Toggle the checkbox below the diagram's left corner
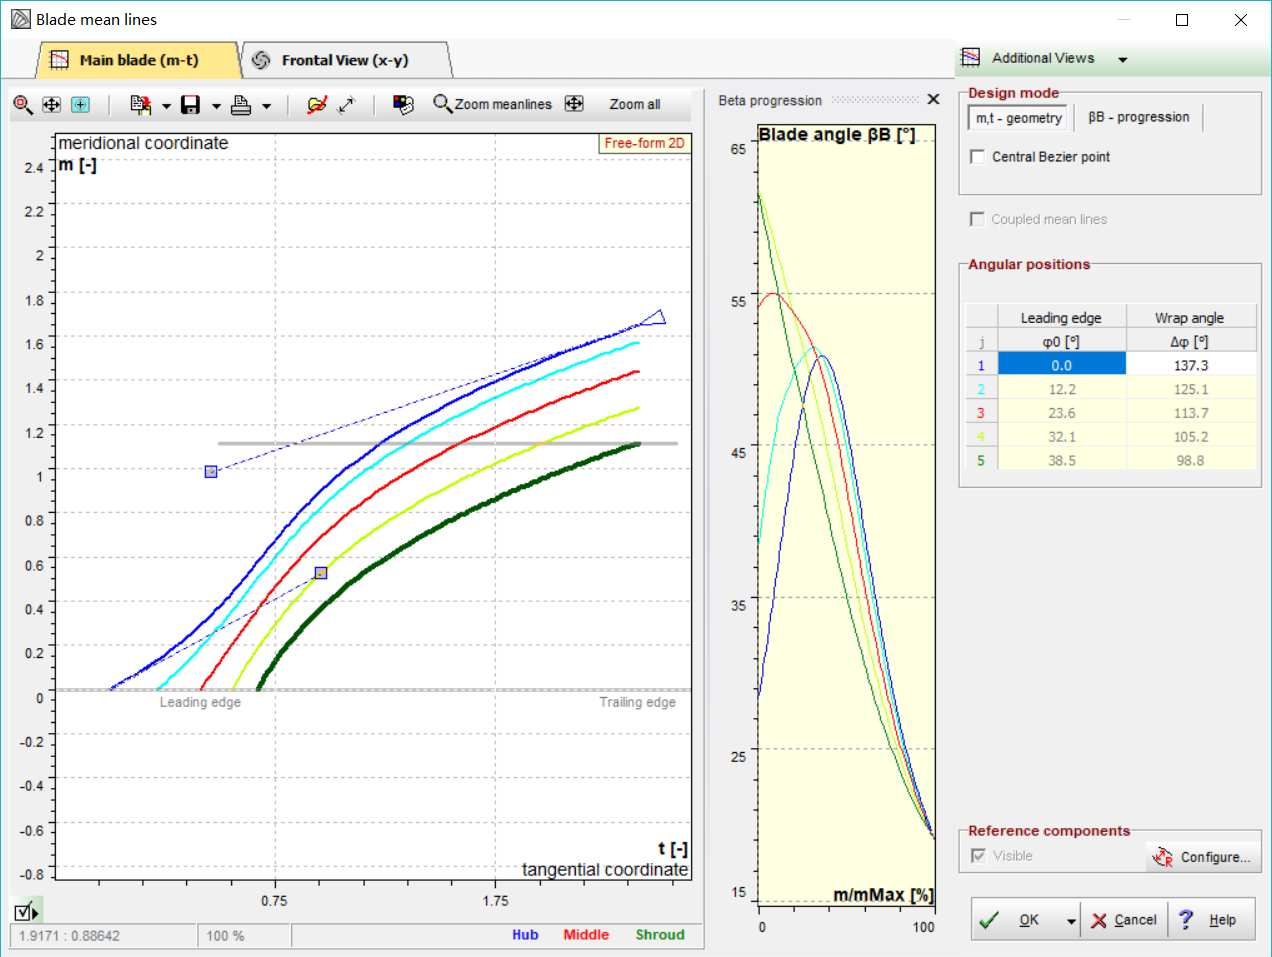 [24, 911]
